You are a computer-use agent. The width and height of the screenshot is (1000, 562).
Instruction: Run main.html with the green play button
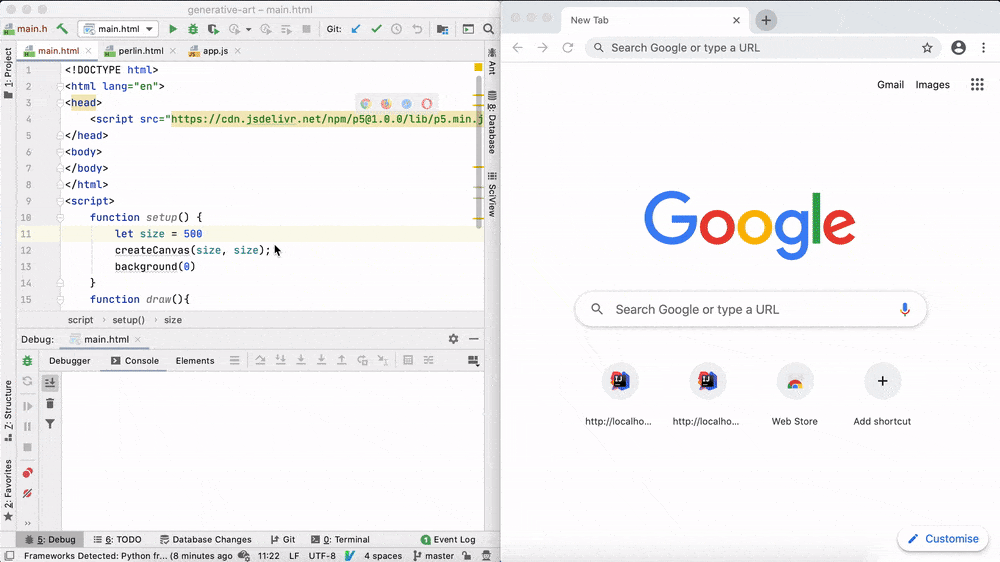(x=172, y=29)
